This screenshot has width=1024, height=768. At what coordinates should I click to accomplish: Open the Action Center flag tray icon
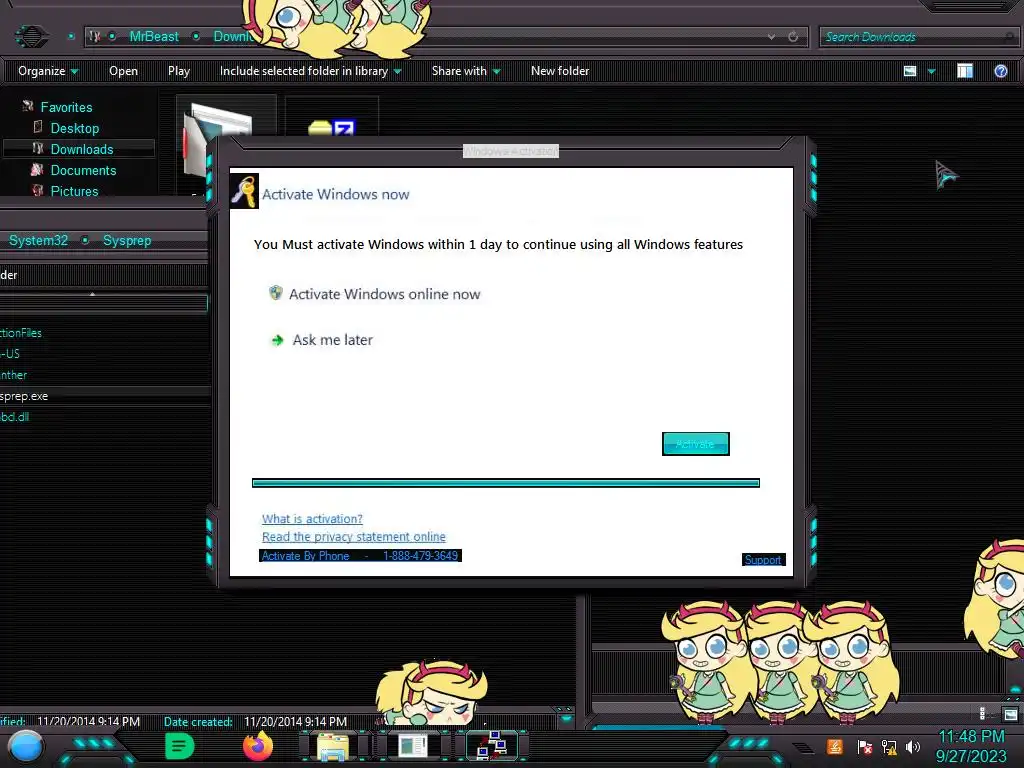(x=864, y=747)
